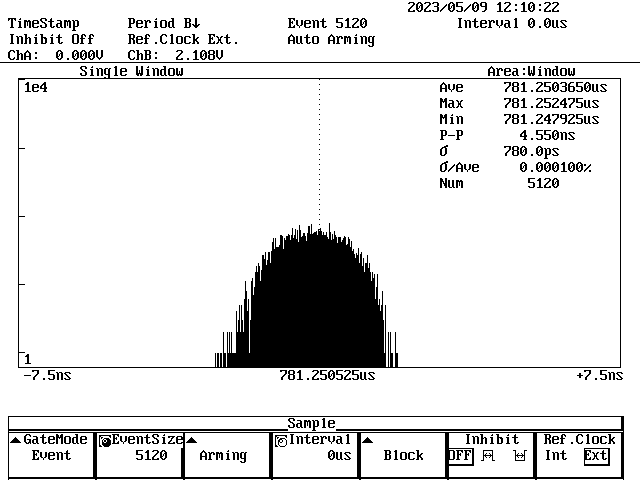
Task: Click the EventSize rotary knob icon
Action: click(x=105, y=440)
